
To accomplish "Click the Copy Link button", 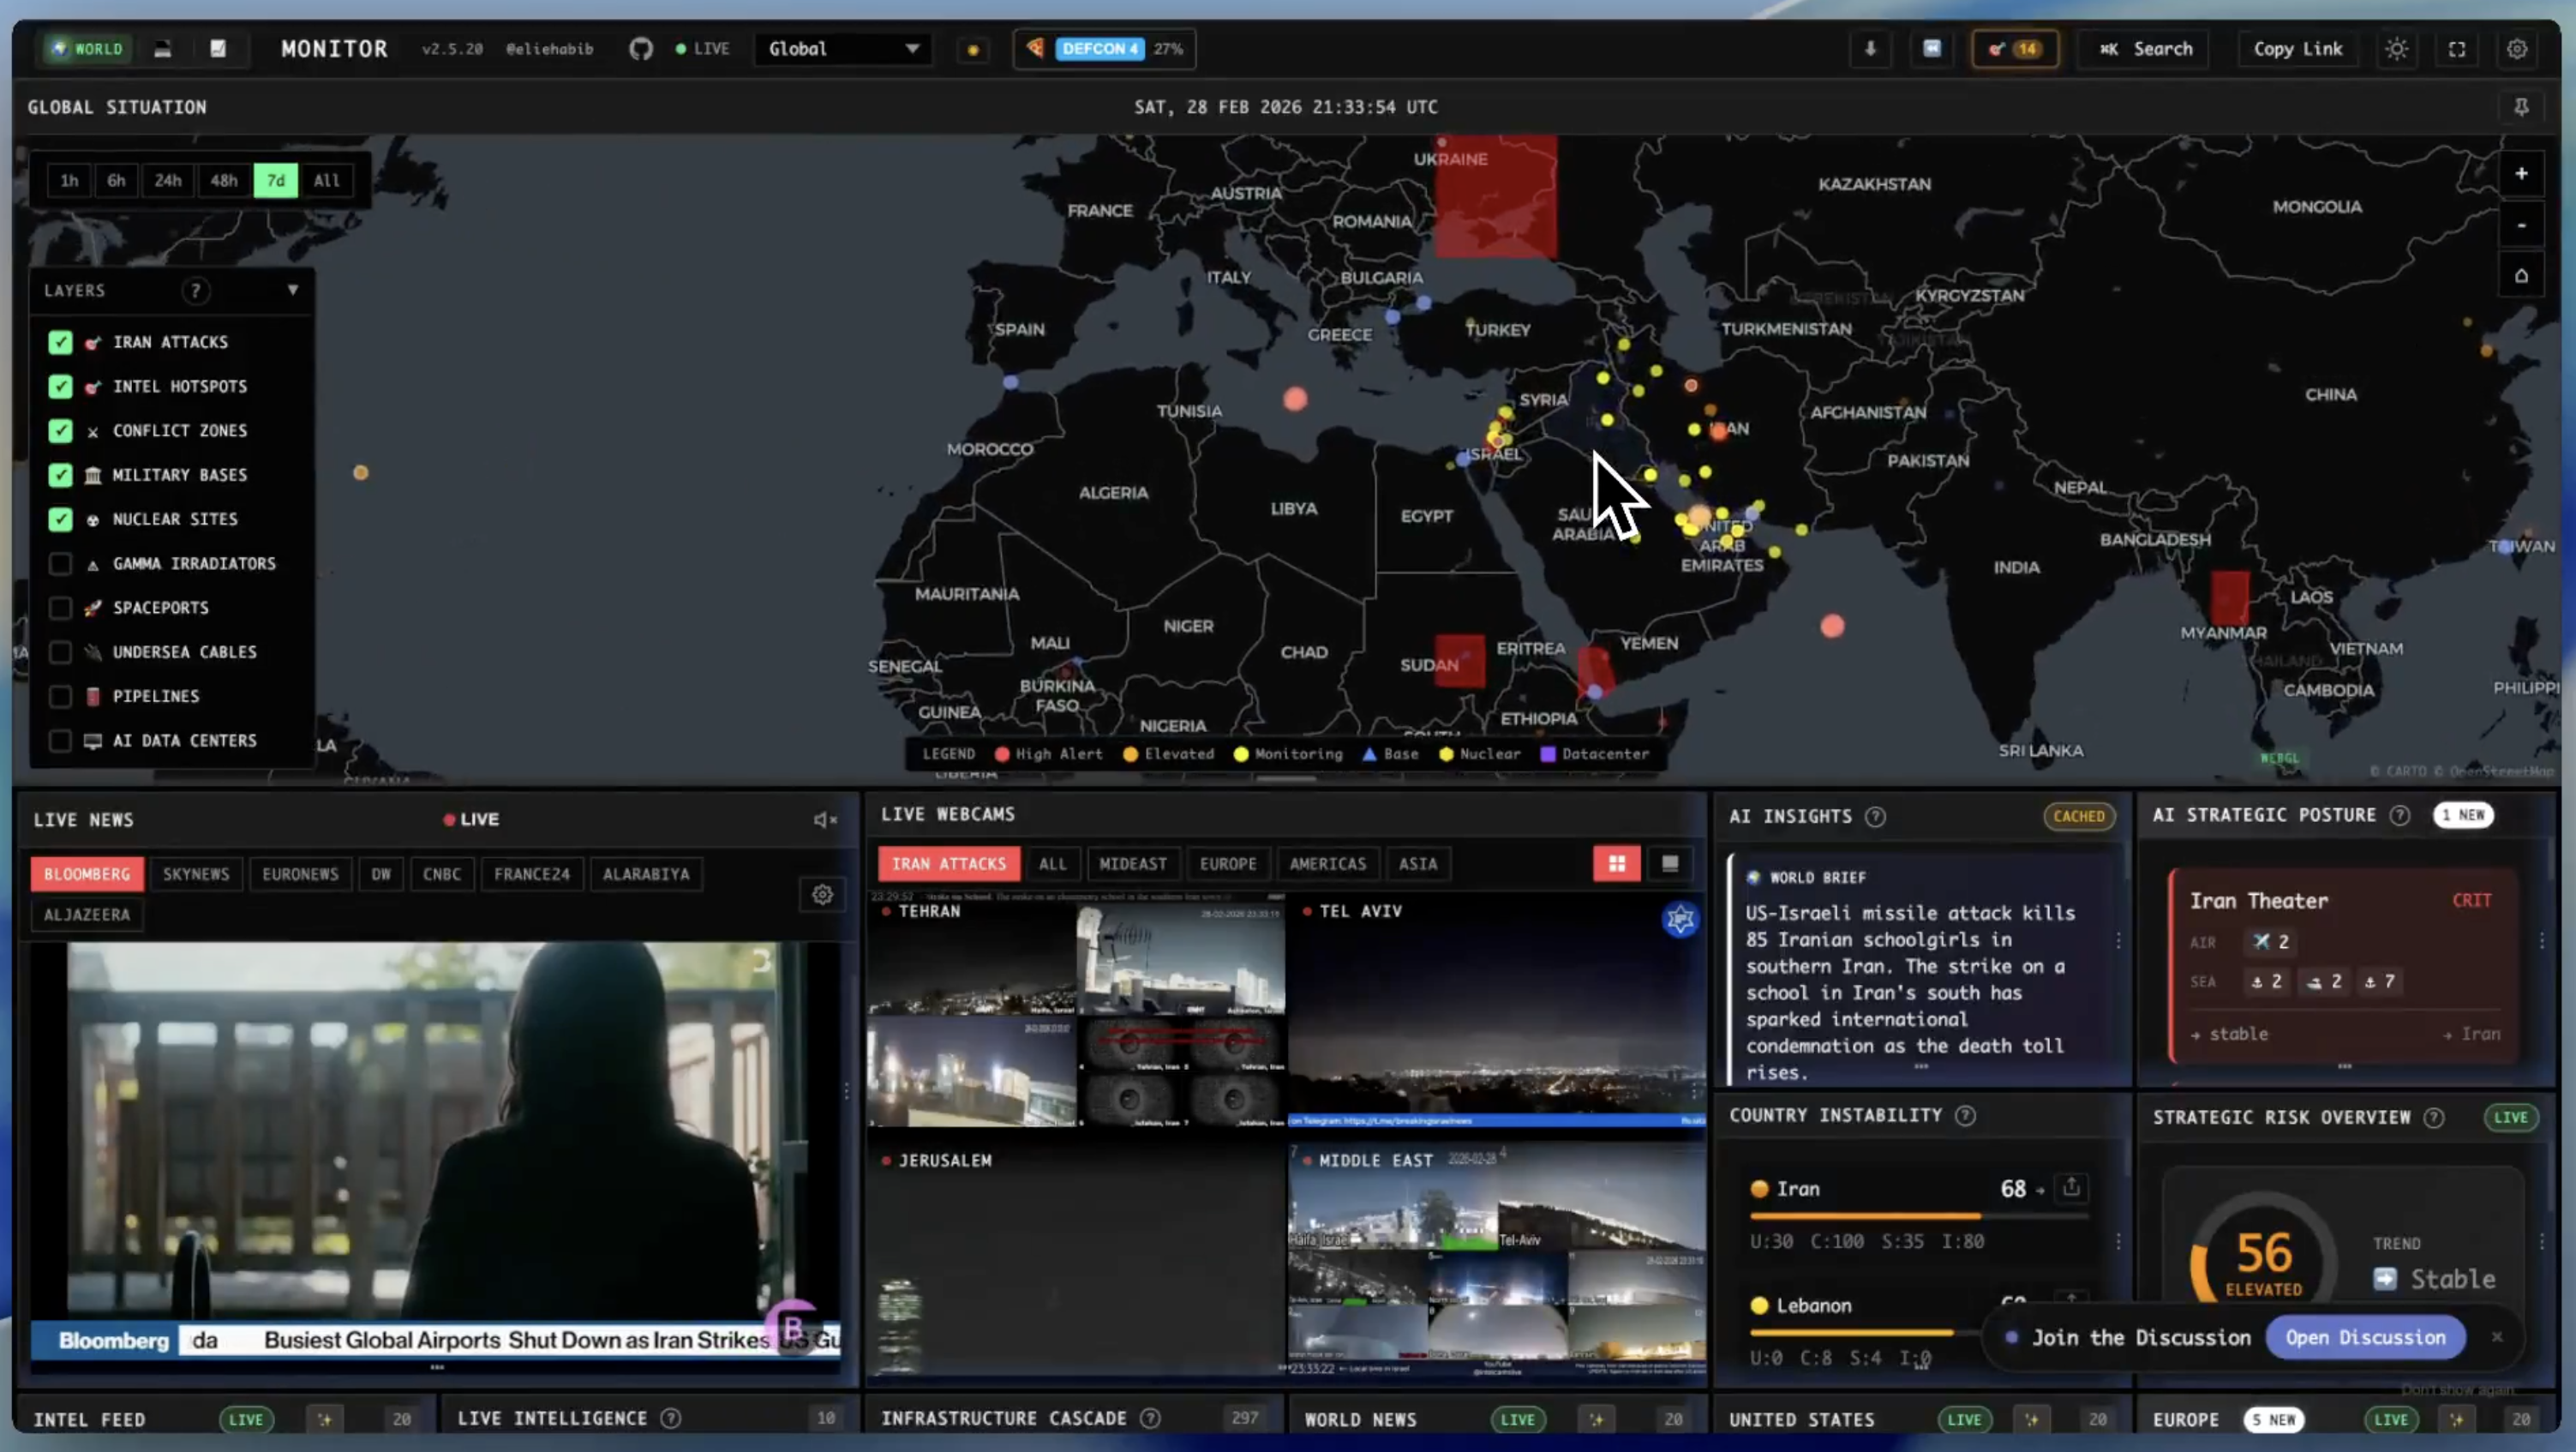I will [2297, 49].
